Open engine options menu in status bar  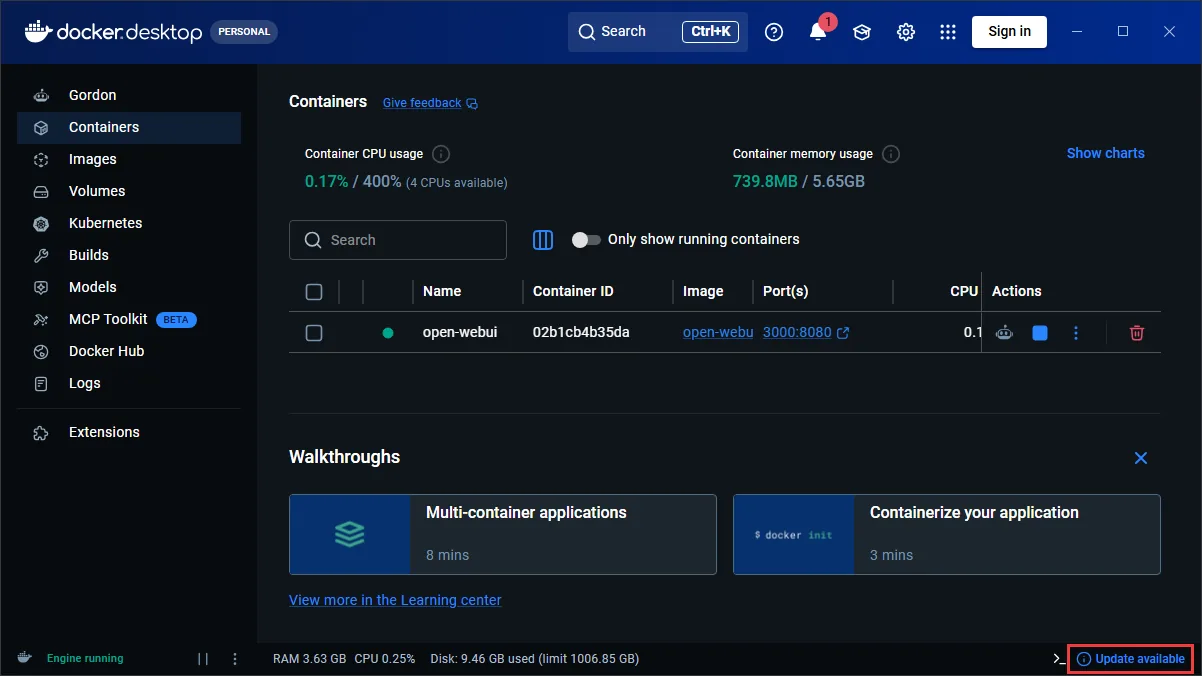pyautogui.click(x=235, y=659)
